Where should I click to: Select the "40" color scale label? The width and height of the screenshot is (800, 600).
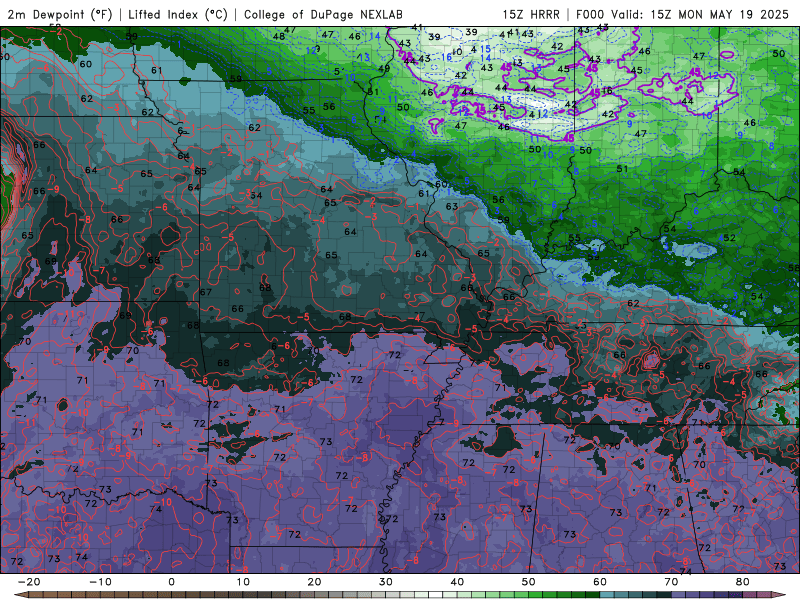(457, 582)
